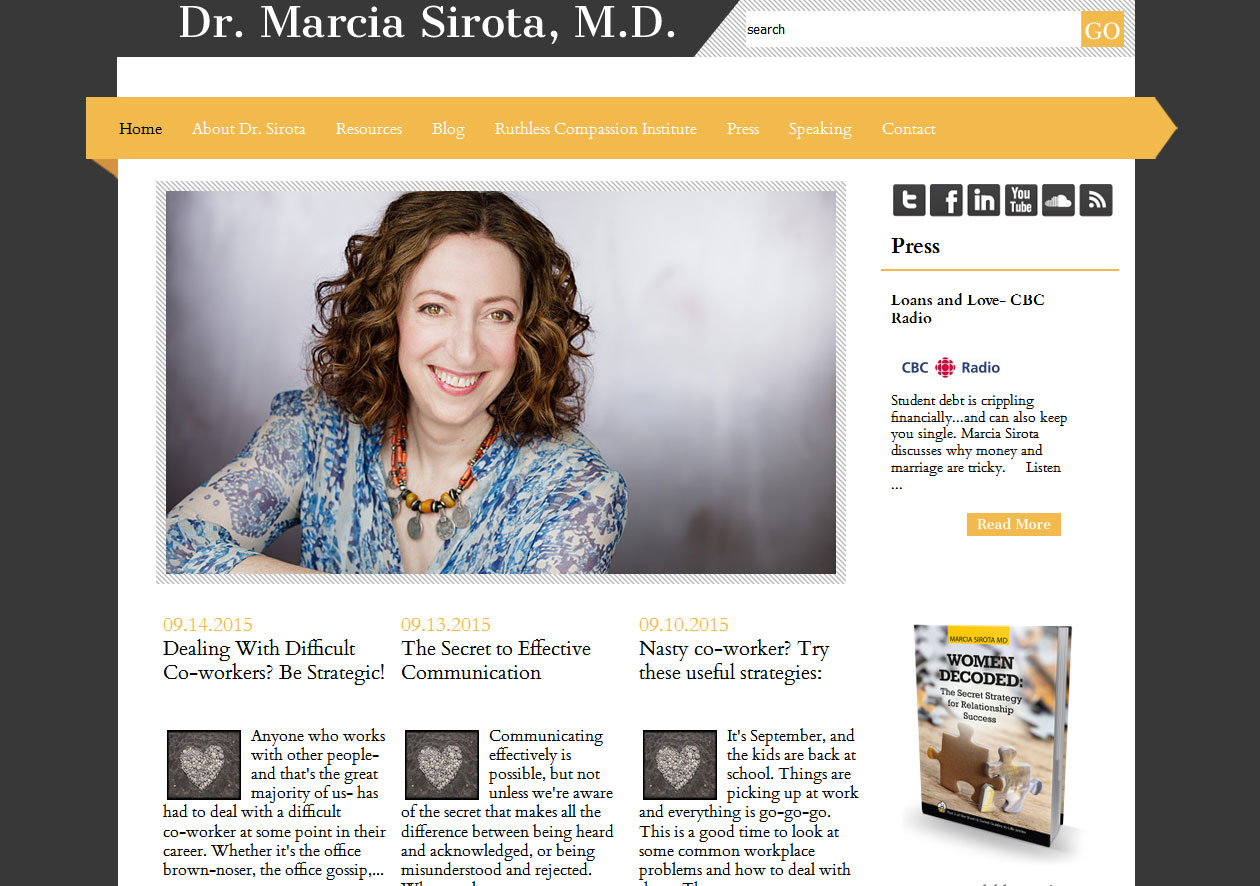Click the CBC Radio logo
The width and height of the screenshot is (1260, 886).
(x=950, y=367)
